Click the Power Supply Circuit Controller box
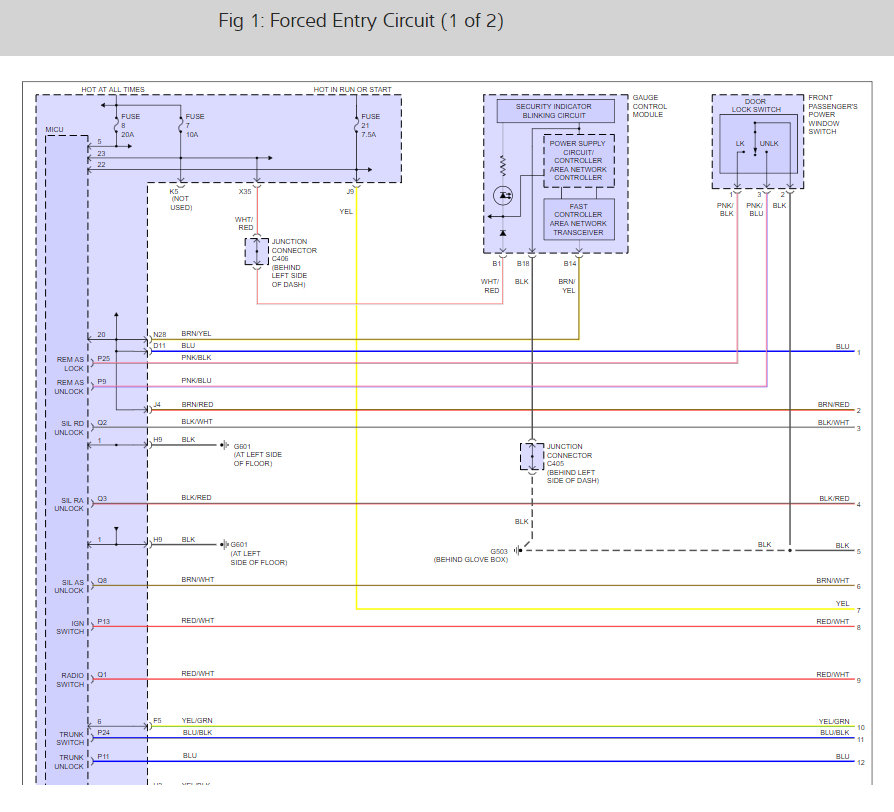The height and width of the screenshot is (812, 894). (x=578, y=160)
